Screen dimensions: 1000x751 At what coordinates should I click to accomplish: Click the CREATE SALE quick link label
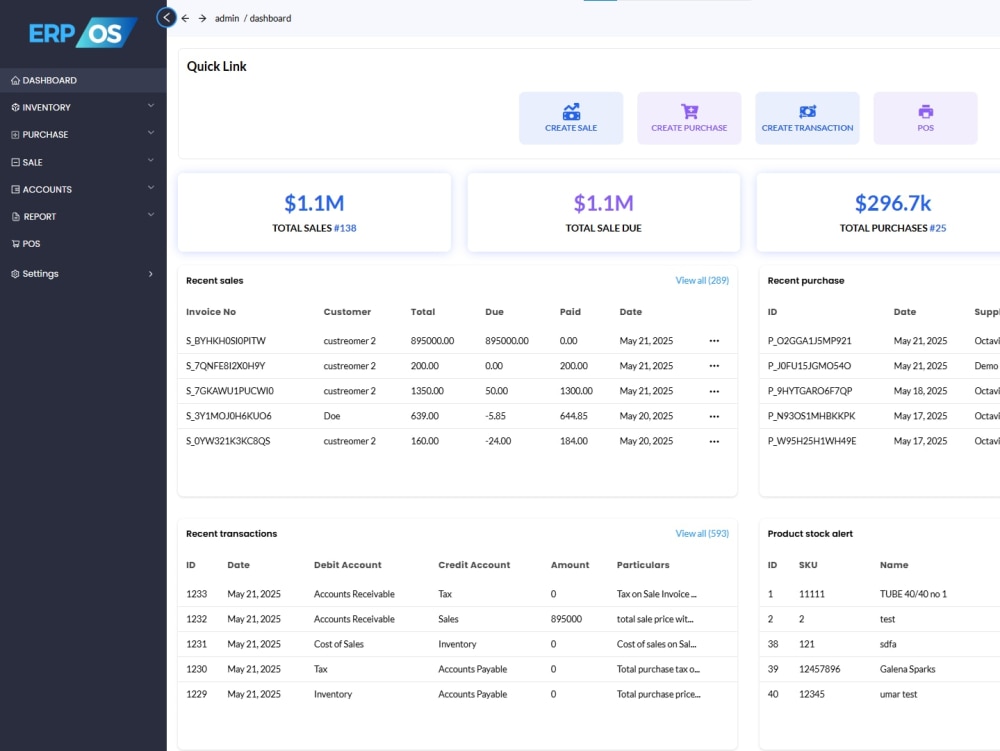tap(571, 128)
